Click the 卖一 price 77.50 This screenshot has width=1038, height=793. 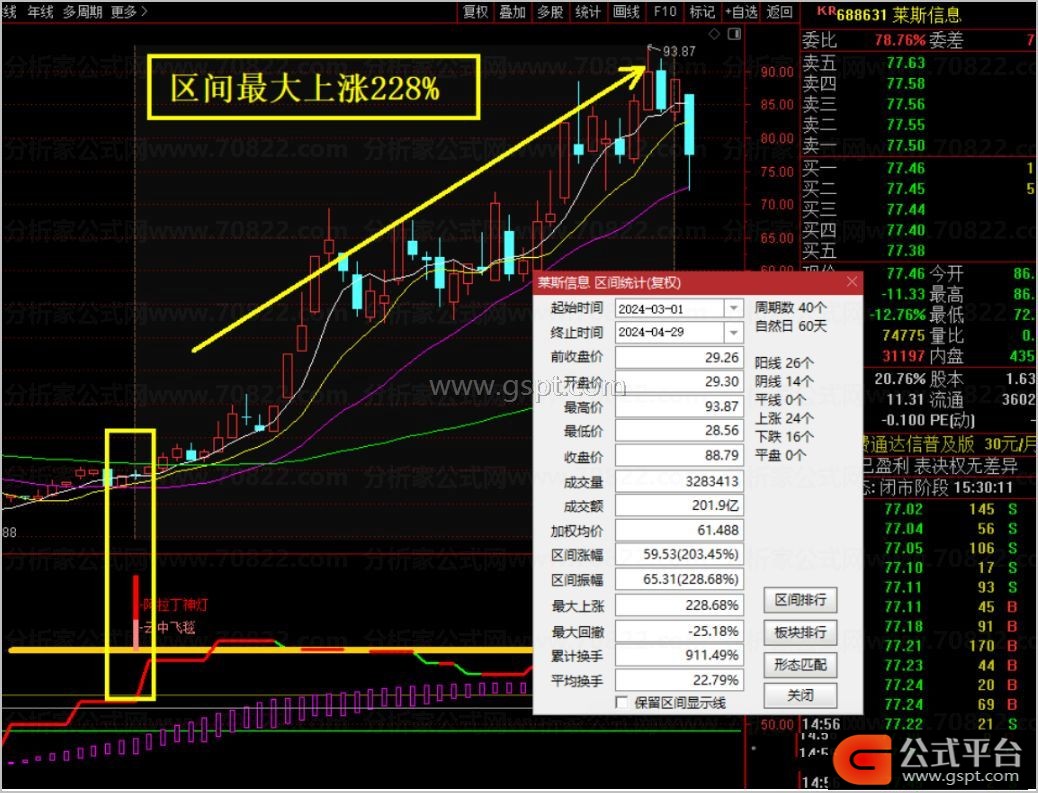905,146
